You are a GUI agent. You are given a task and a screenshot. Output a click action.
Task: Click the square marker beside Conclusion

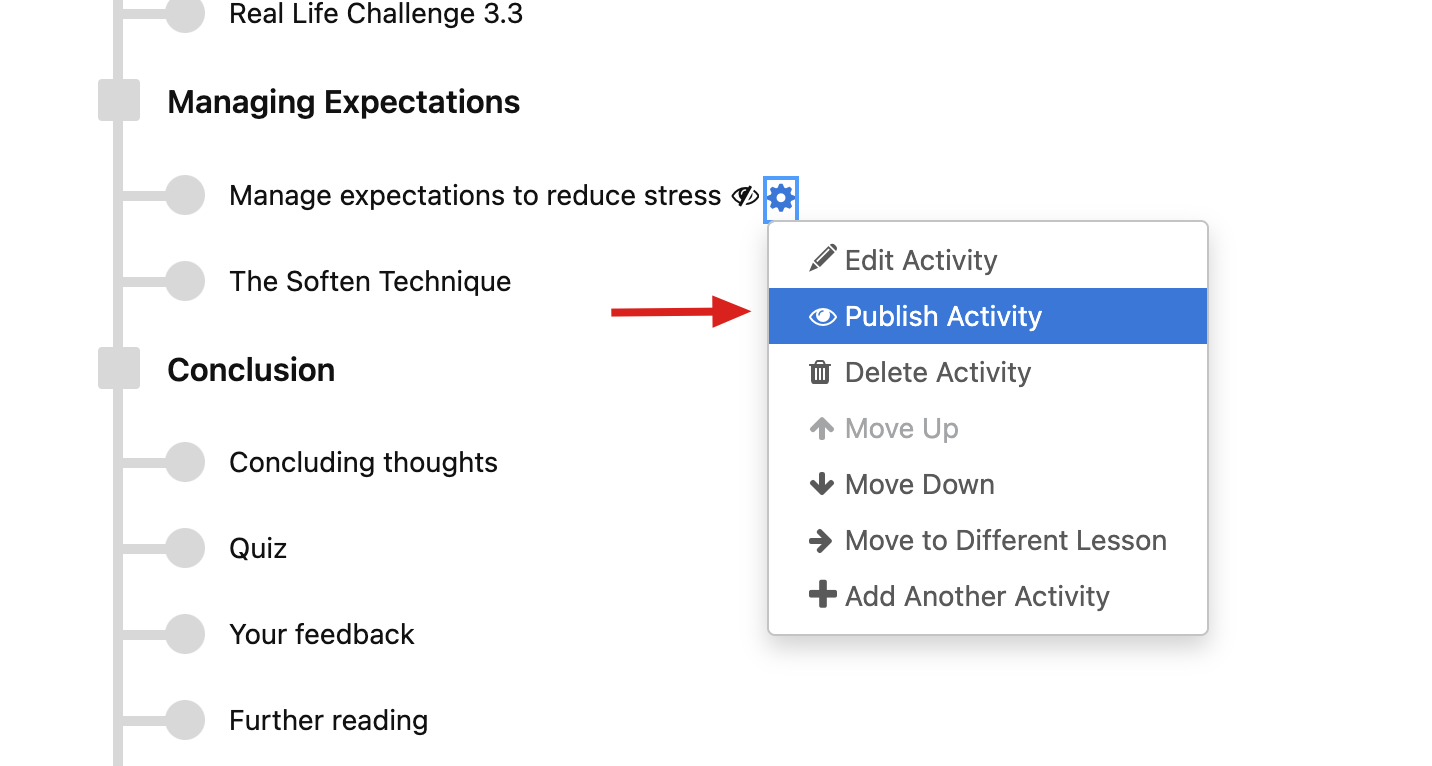tap(119, 369)
